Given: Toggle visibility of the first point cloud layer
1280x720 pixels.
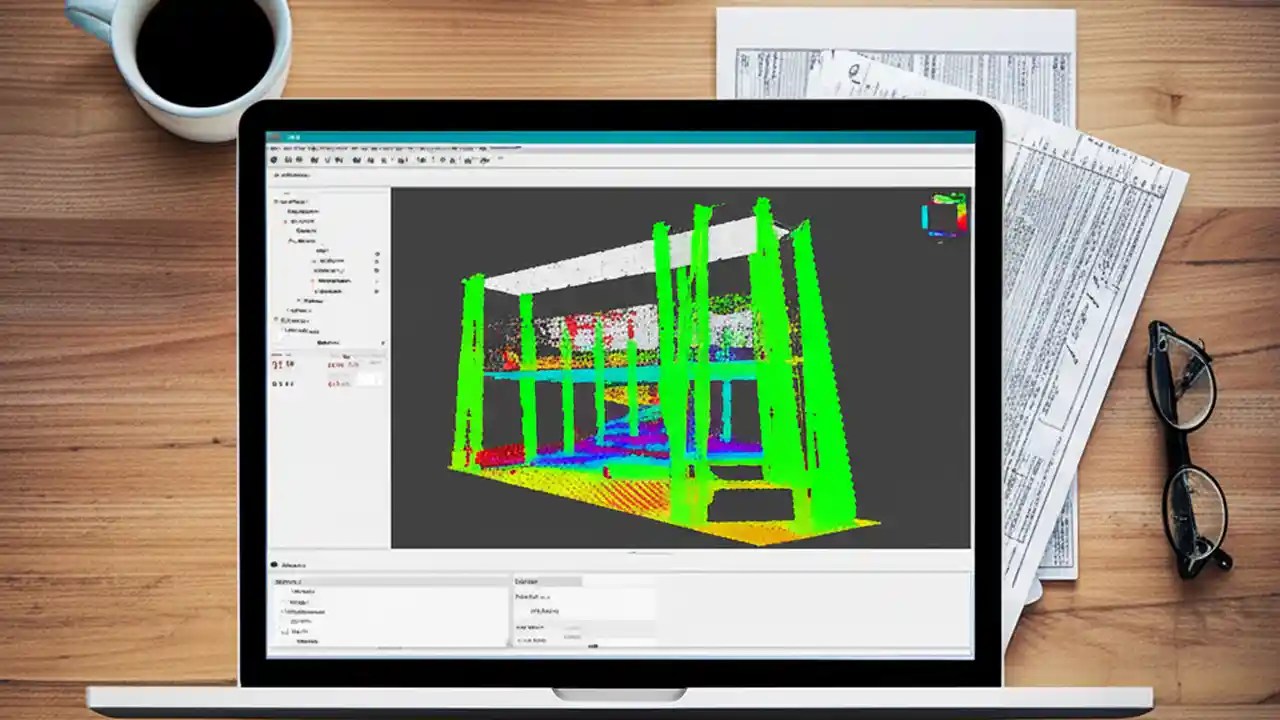Looking at the screenshot, I should coord(377,252).
